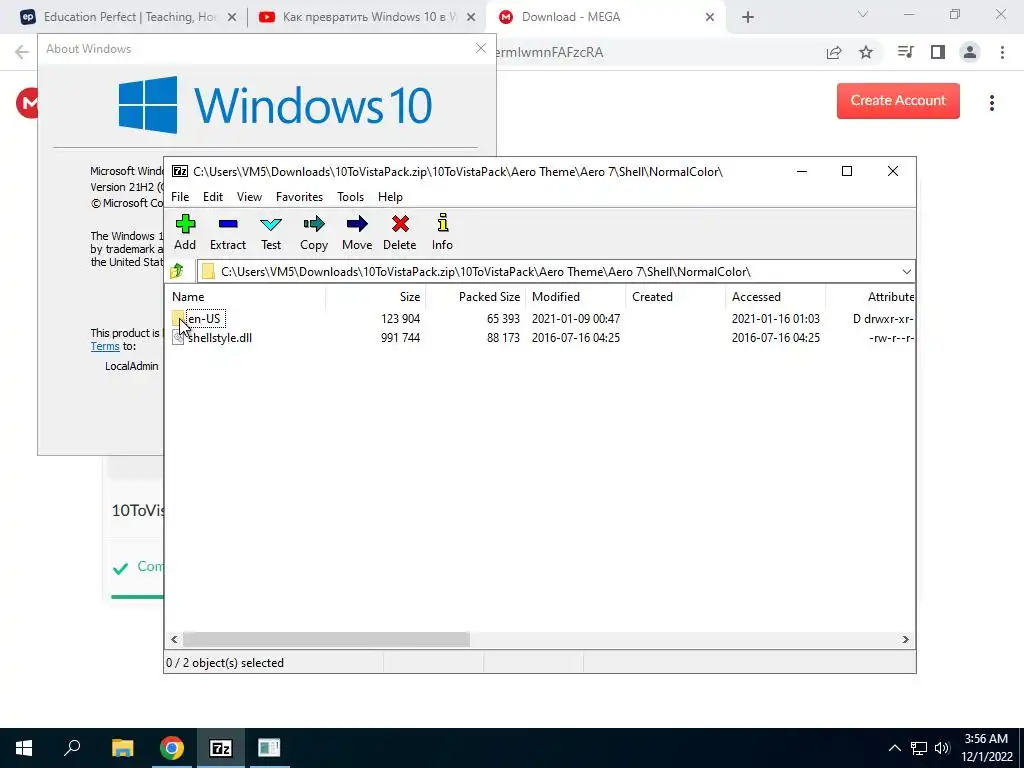Show hidden system tray icons
The image size is (1024, 768).
(x=895, y=748)
